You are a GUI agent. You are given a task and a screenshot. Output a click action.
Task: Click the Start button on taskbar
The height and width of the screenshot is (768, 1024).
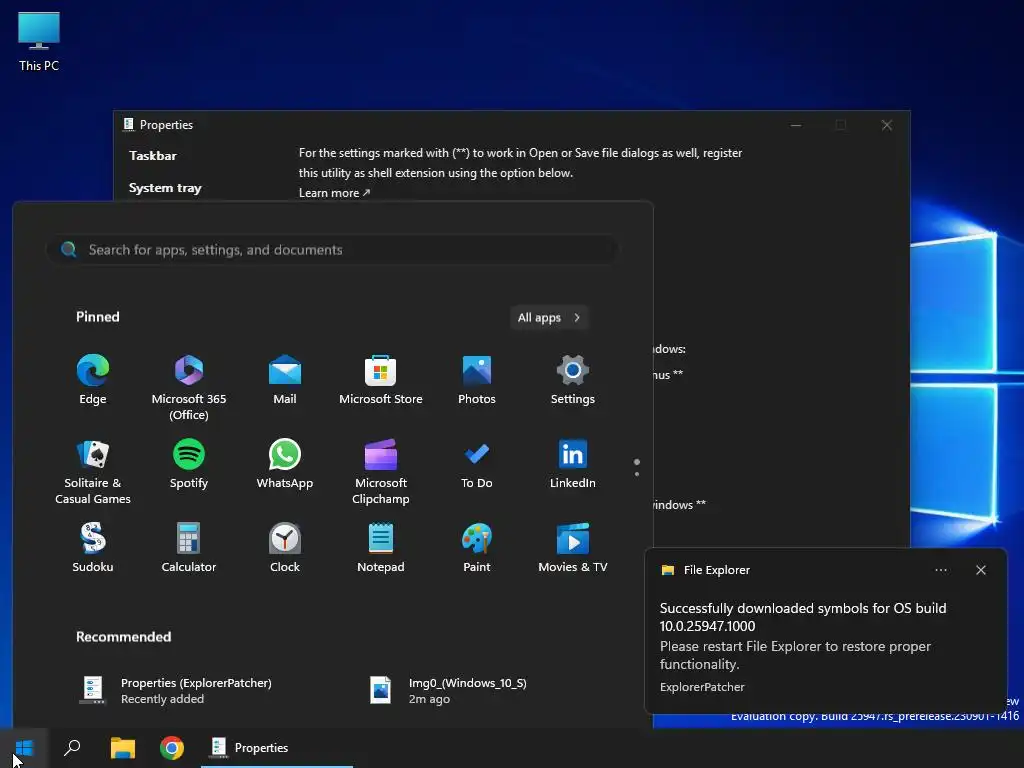pos(24,748)
